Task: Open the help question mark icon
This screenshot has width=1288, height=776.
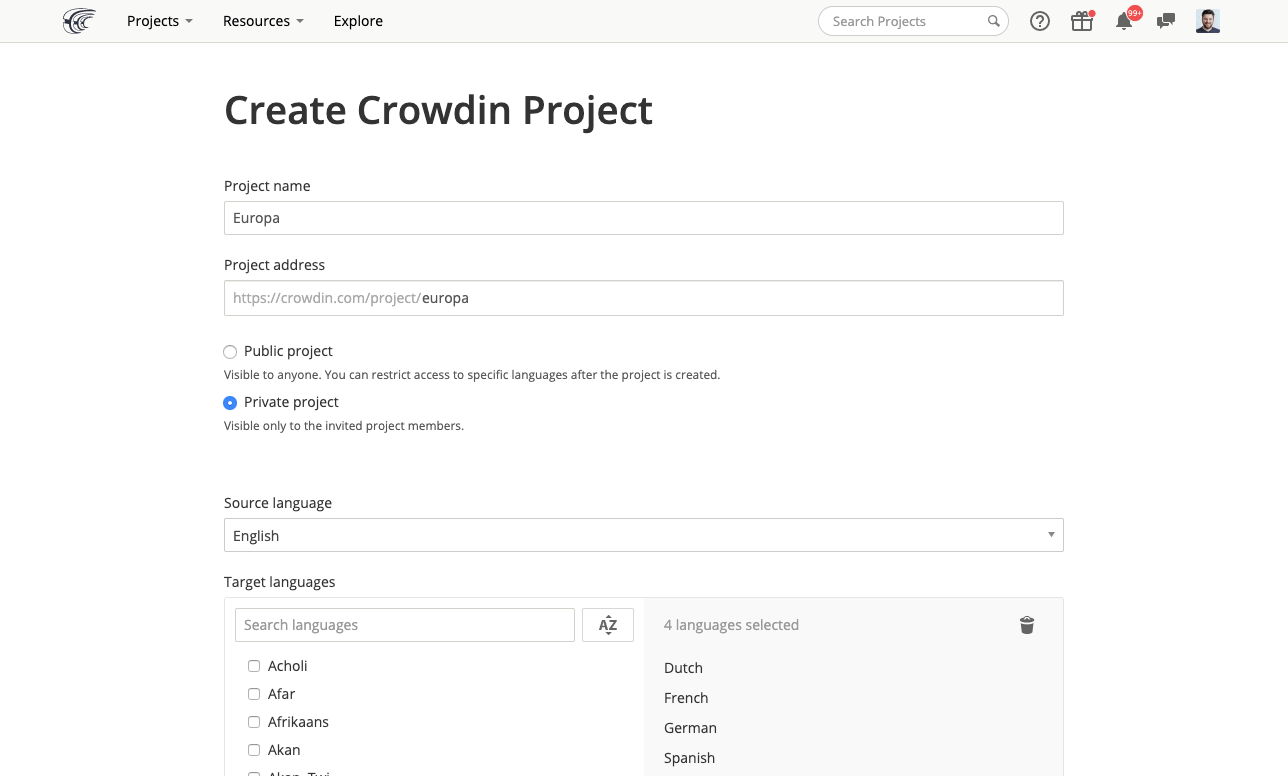Action: [x=1040, y=21]
